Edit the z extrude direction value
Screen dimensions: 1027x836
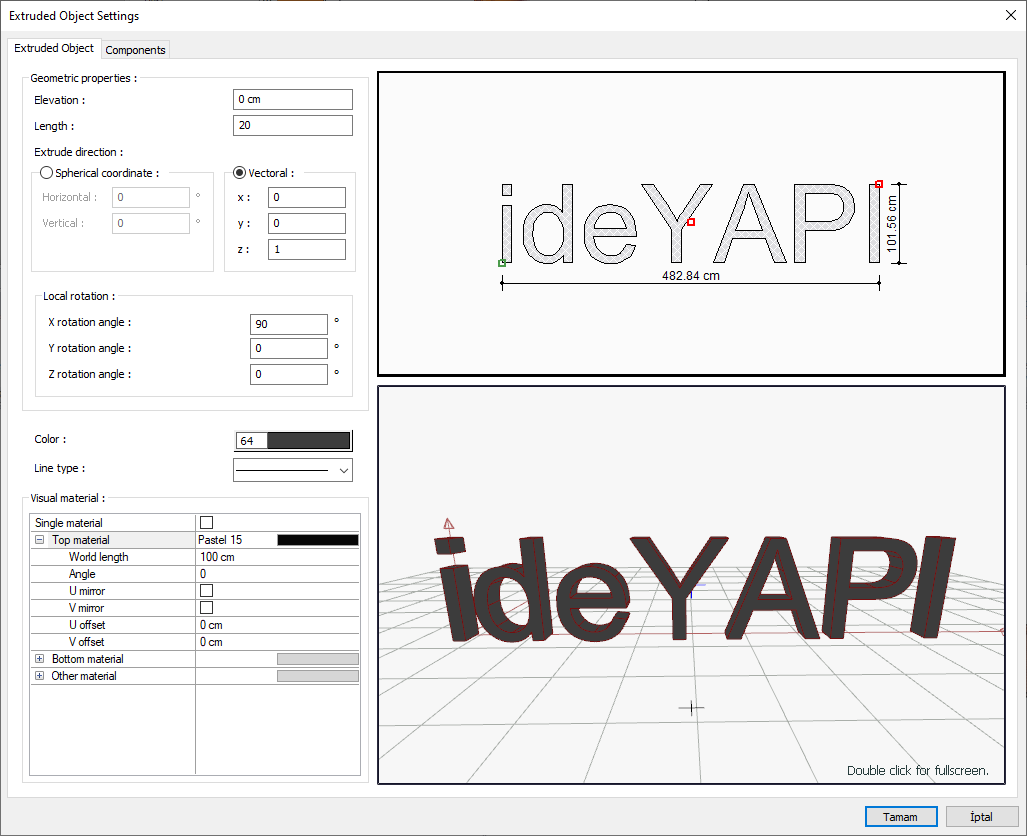[307, 248]
